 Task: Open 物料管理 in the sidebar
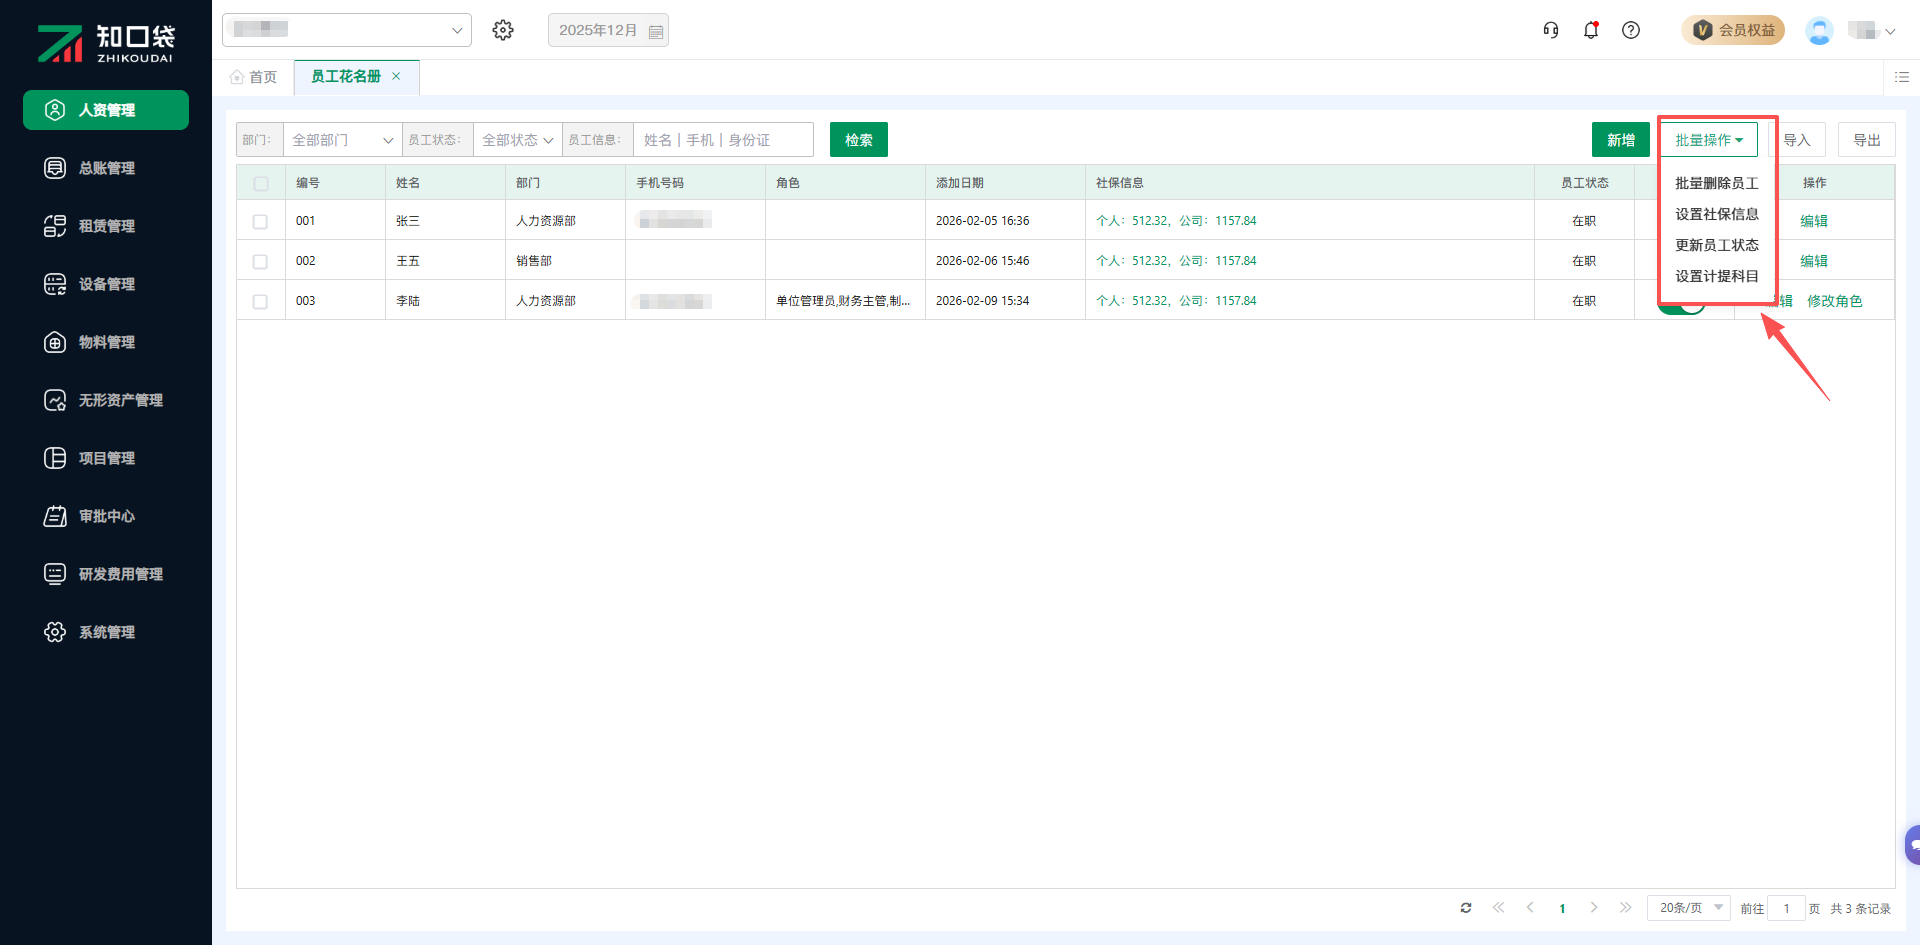click(106, 342)
